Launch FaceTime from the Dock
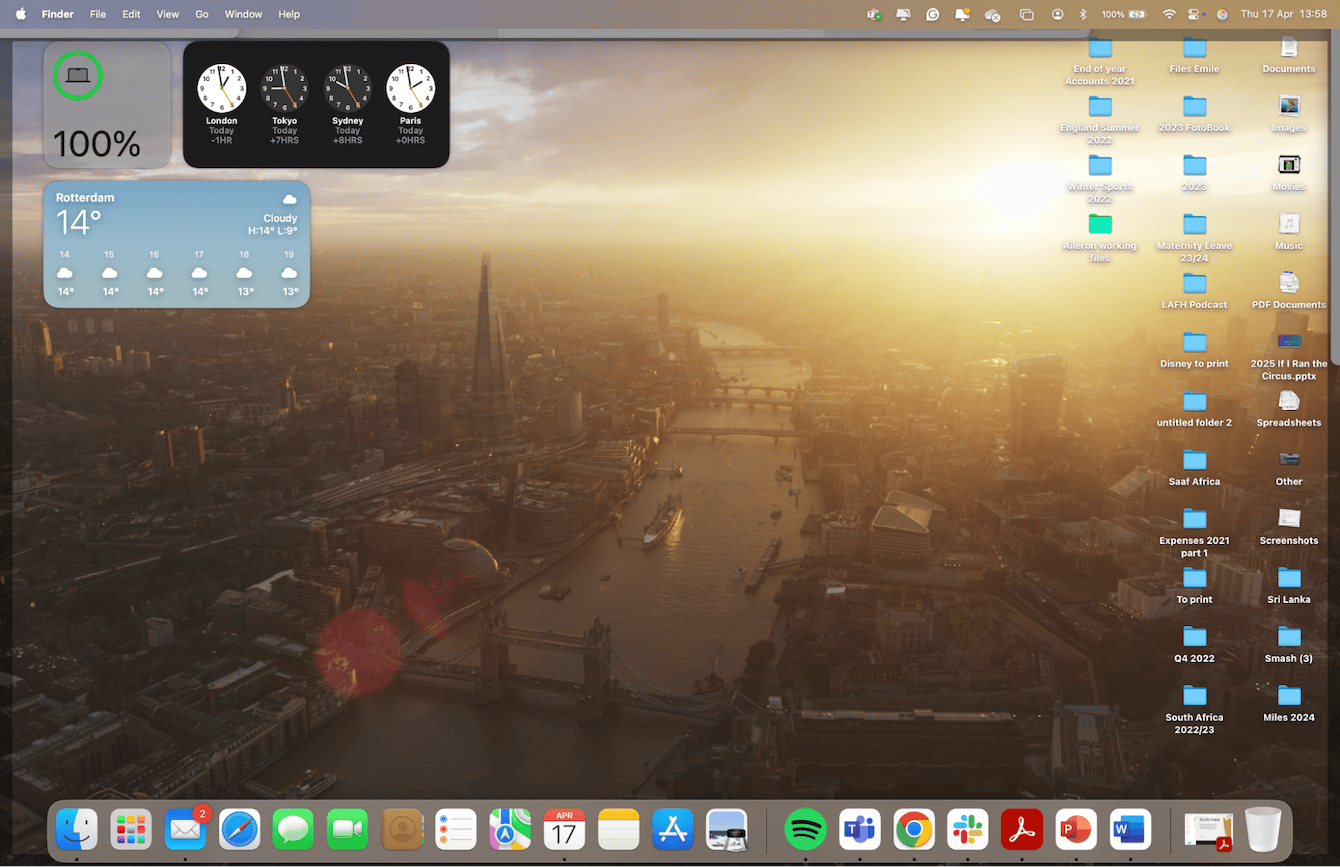The image size is (1340, 867). coord(346,829)
